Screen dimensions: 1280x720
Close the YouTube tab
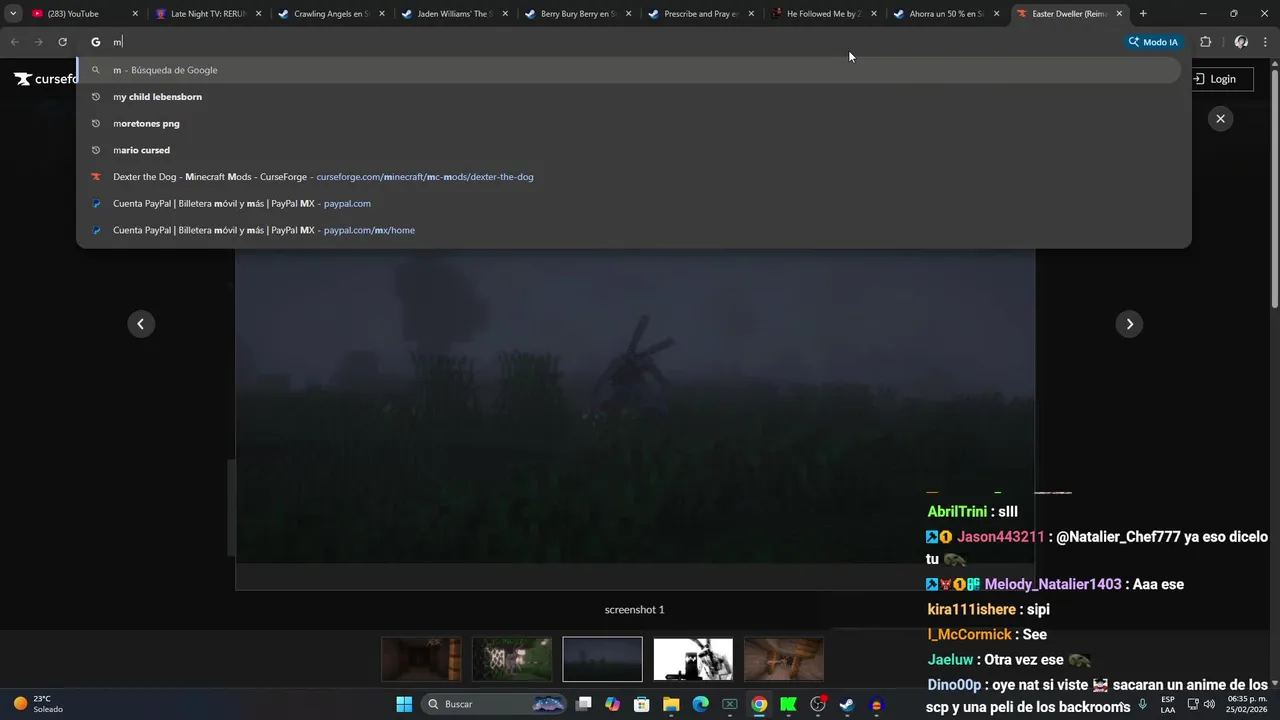pyautogui.click(x=135, y=14)
